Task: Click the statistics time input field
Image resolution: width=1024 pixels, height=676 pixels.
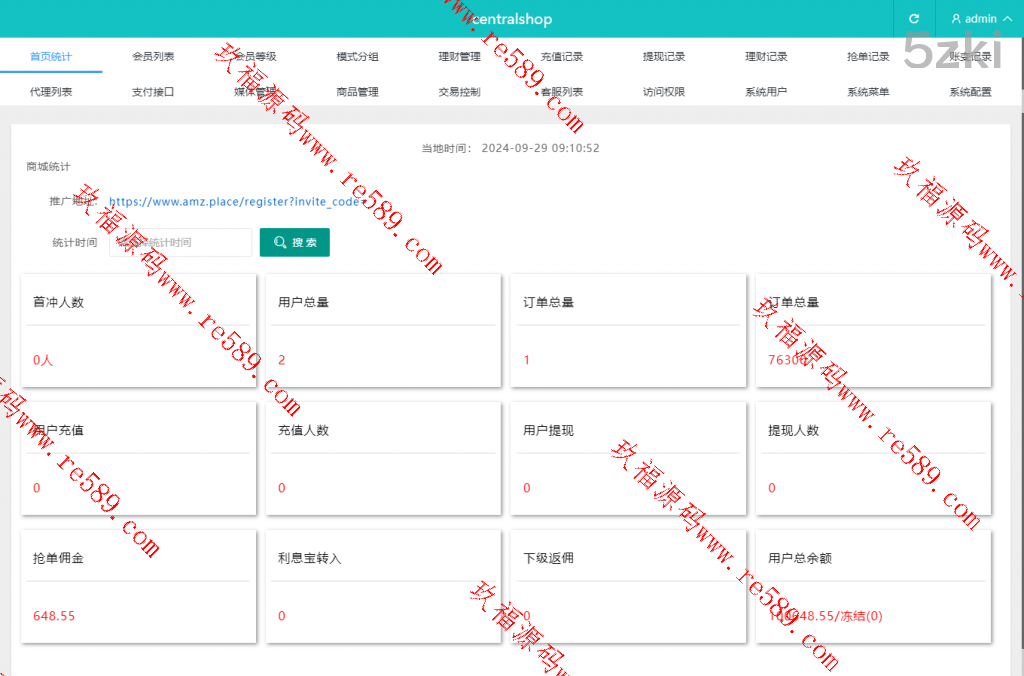Action: (x=180, y=242)
